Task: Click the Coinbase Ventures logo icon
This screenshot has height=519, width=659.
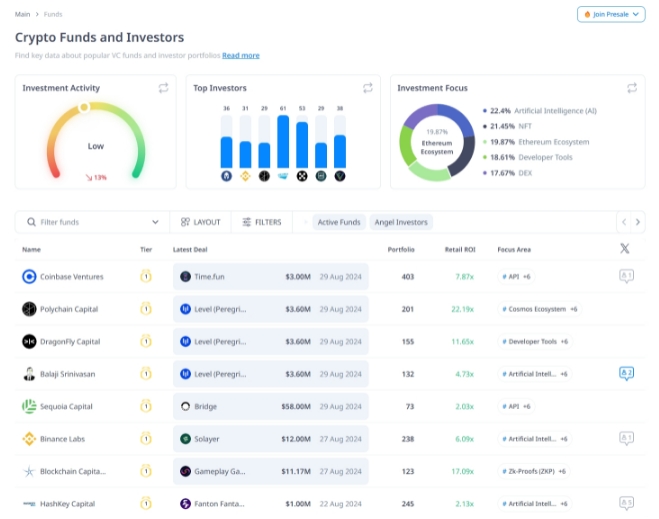Action: [29, 277]
